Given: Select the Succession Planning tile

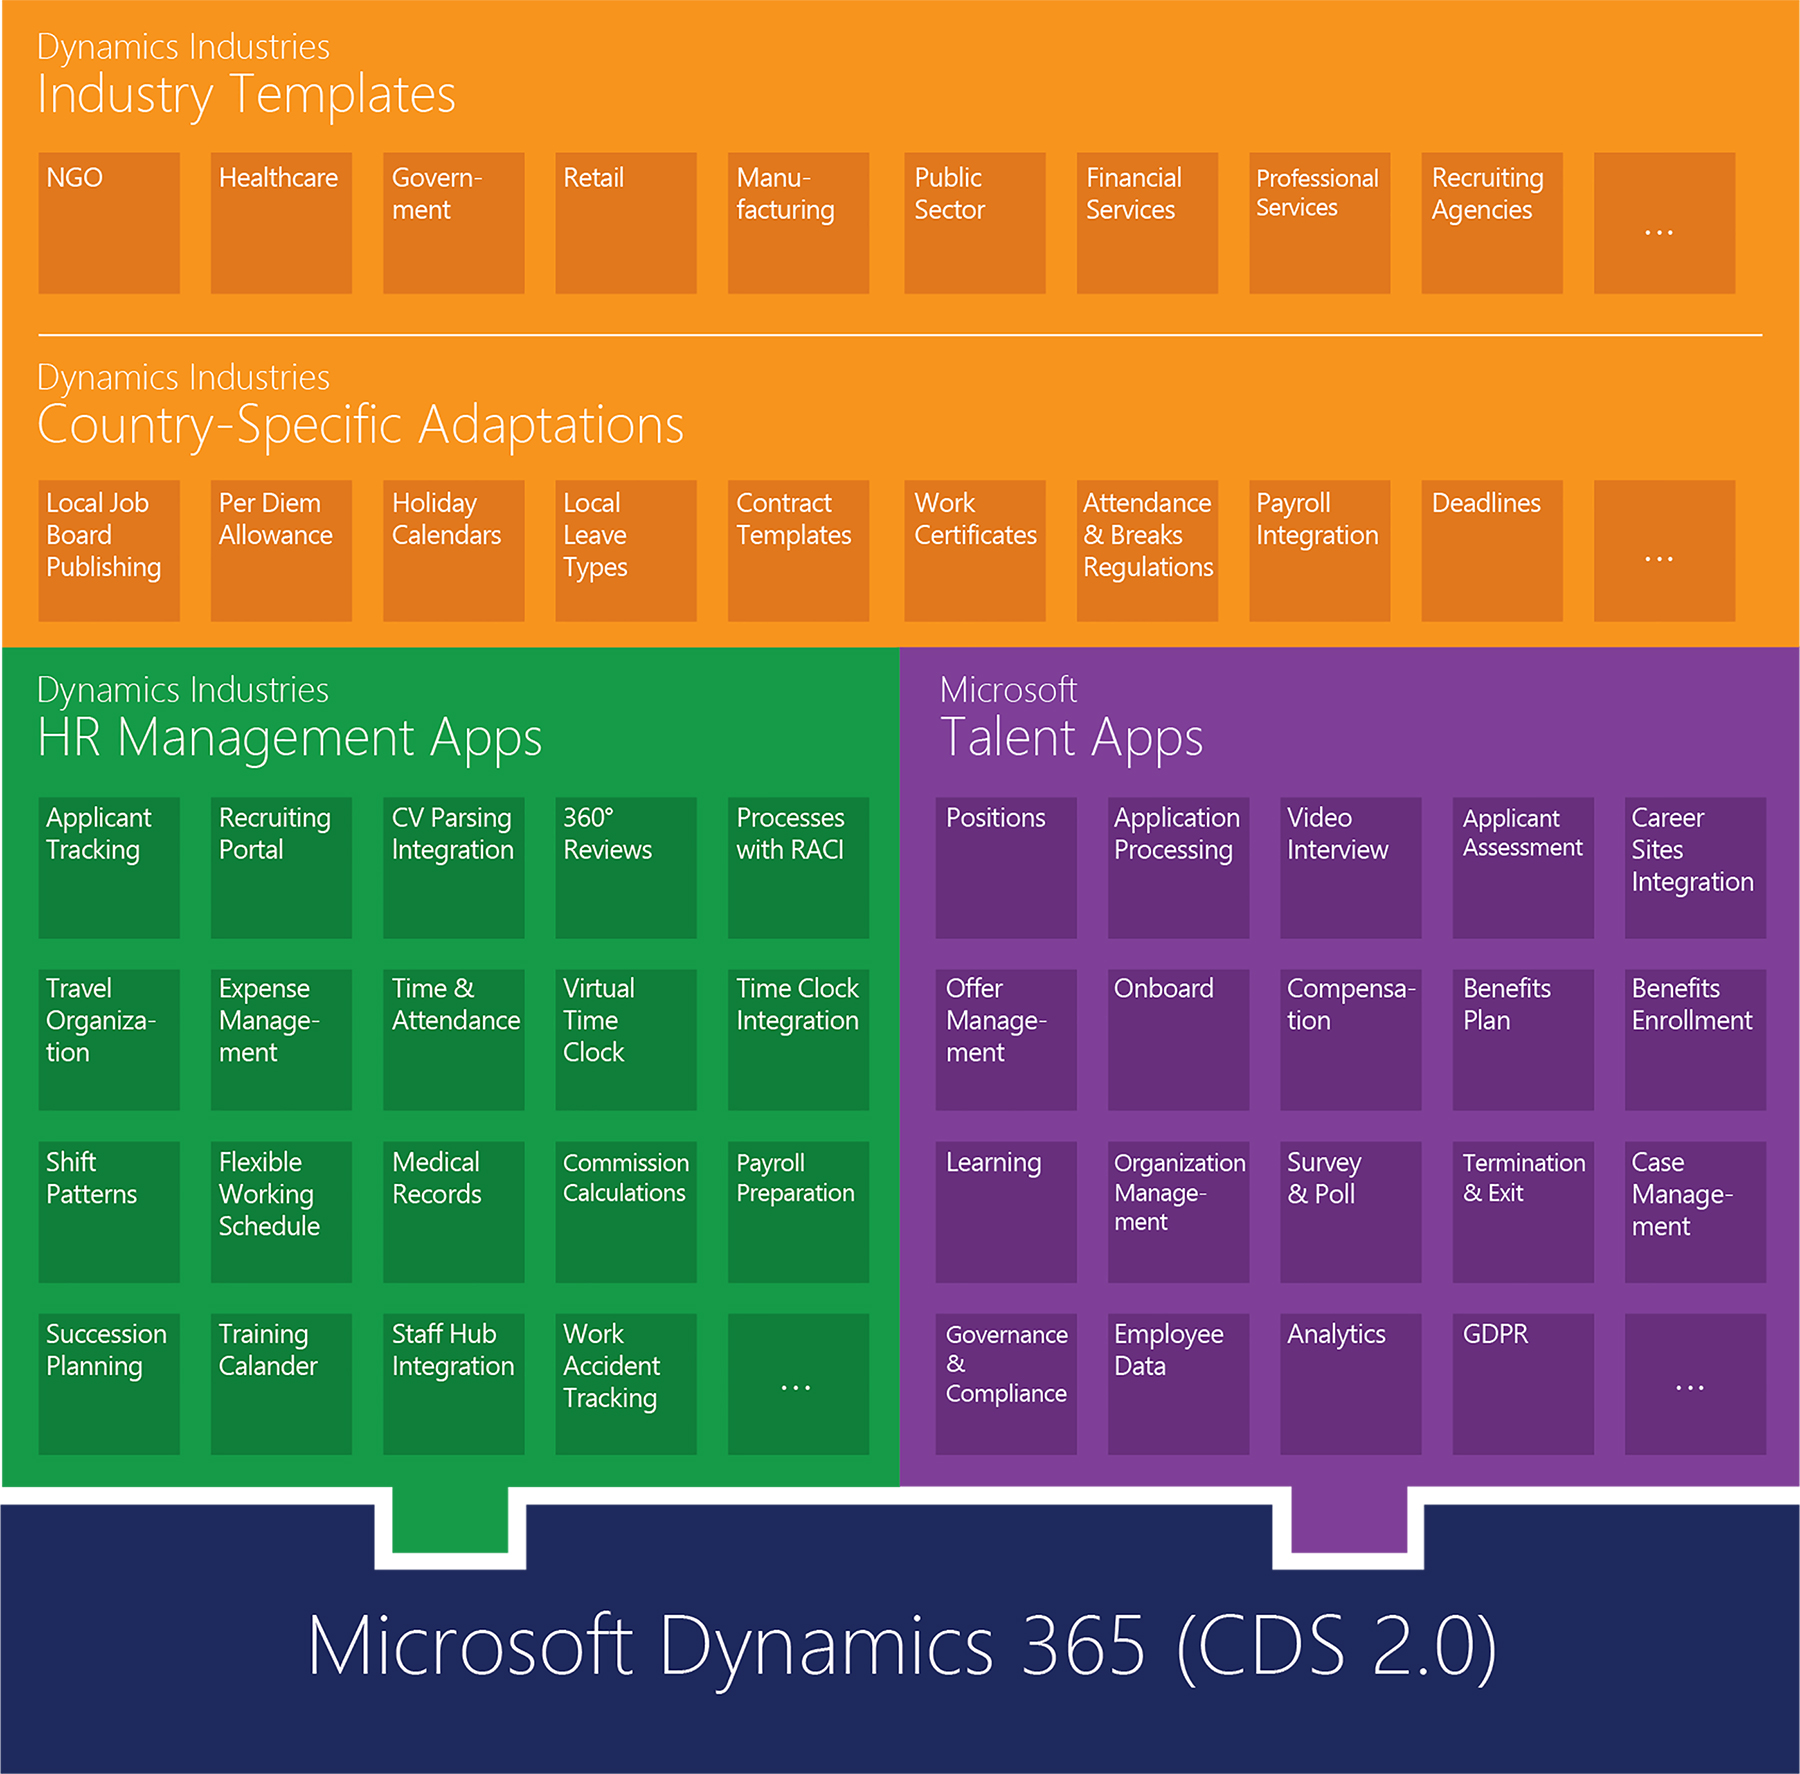Looking at the screenshot, I should (x=109, y=1385).
